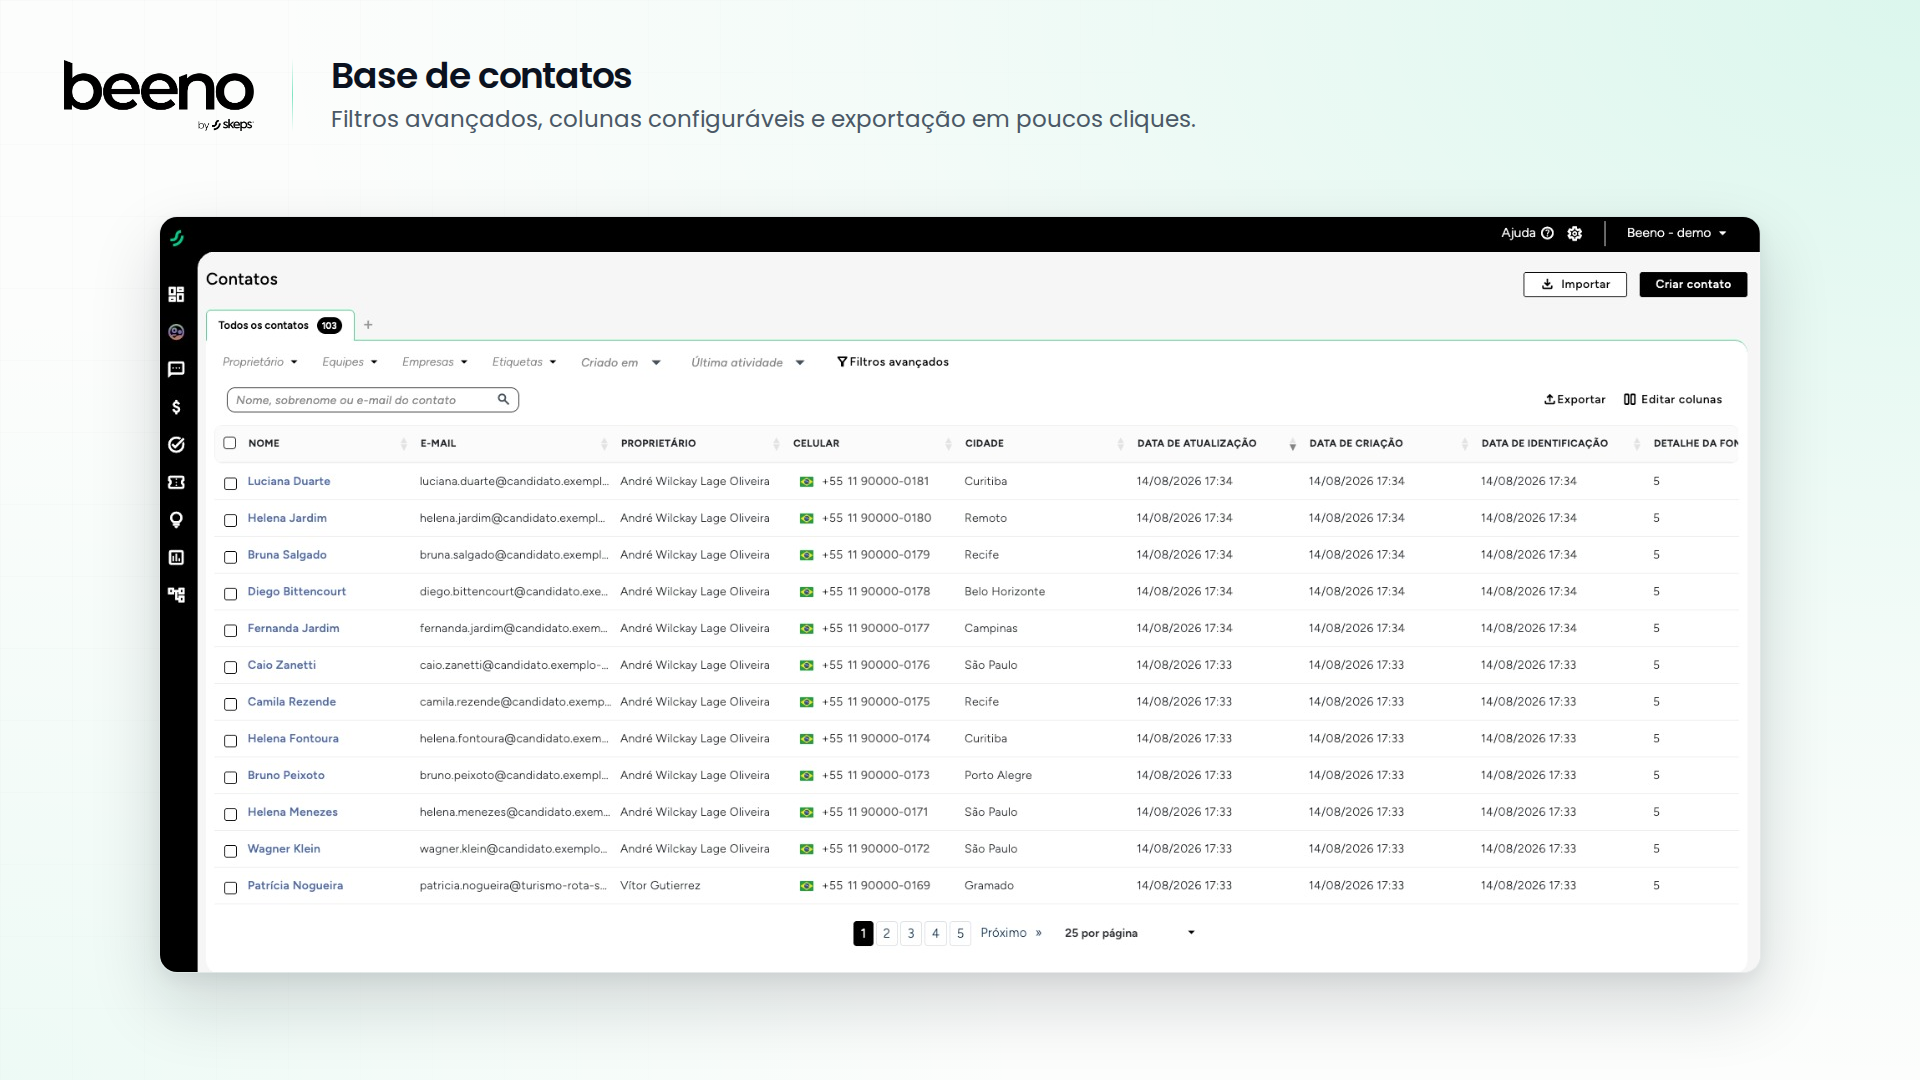Screen dimensions: 1920x1080
Task: Click the green Skeps logo icon
Action: [177, 238]
